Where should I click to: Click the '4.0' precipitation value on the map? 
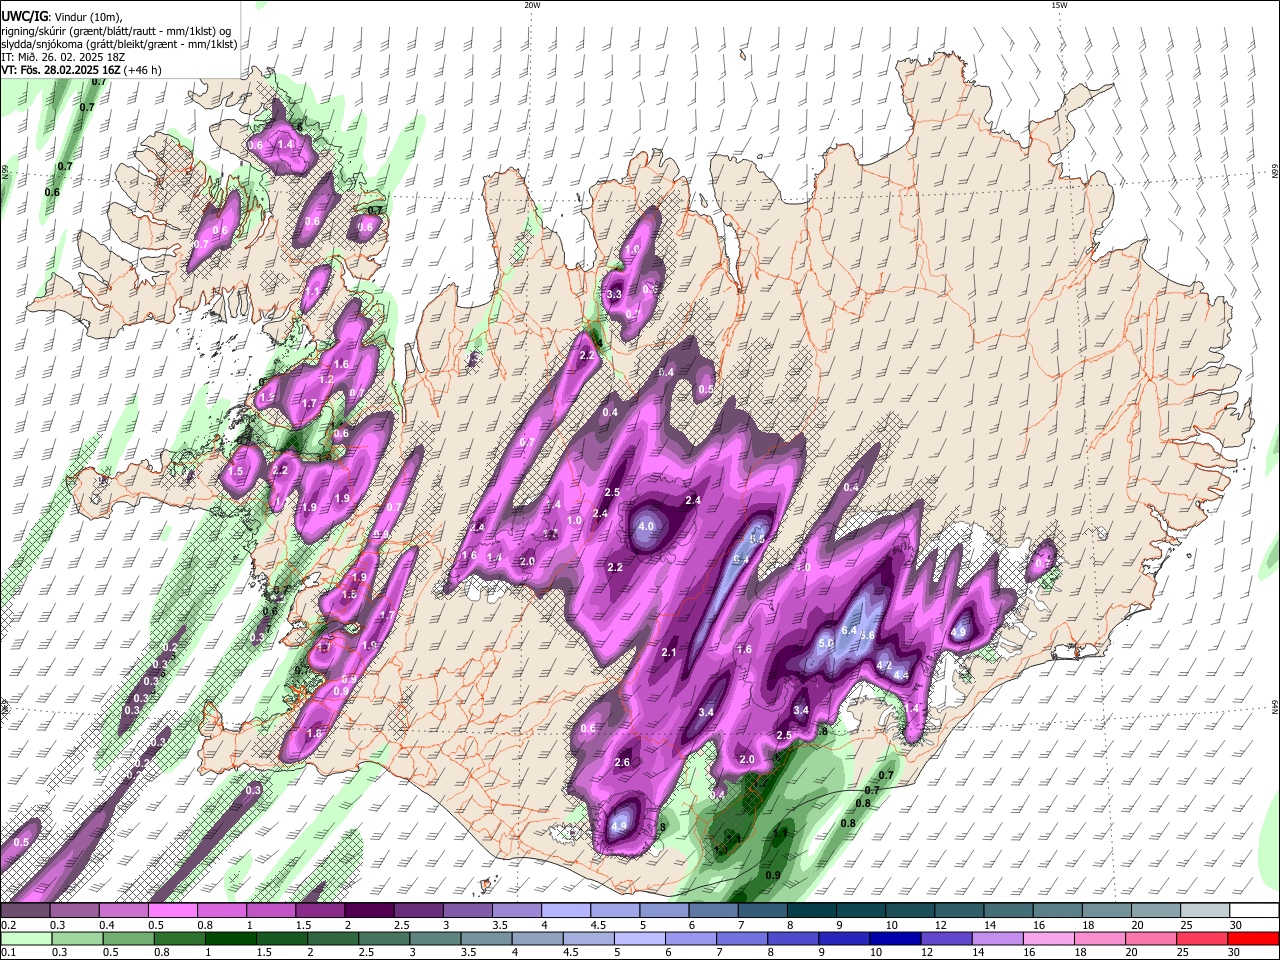pos(646,526)
